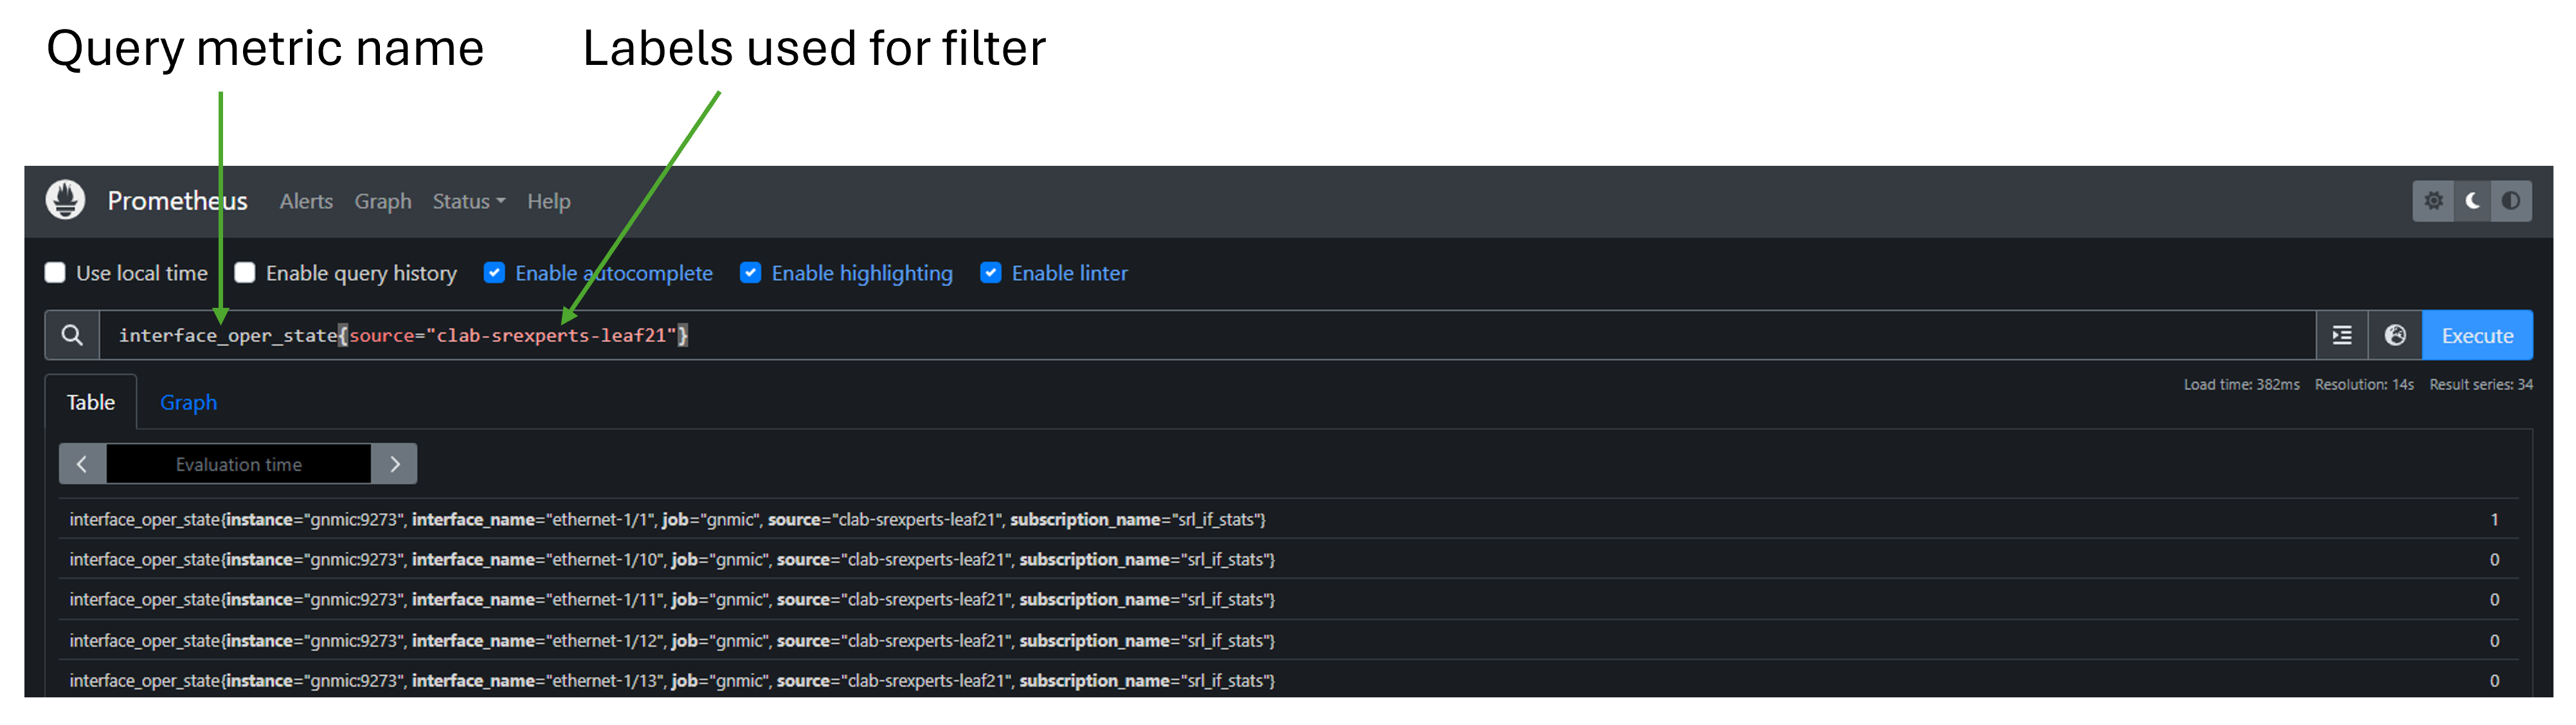Screen dimensions: 2576x725
Task: Open Alerts in the navbar
Action: point(306,201)
